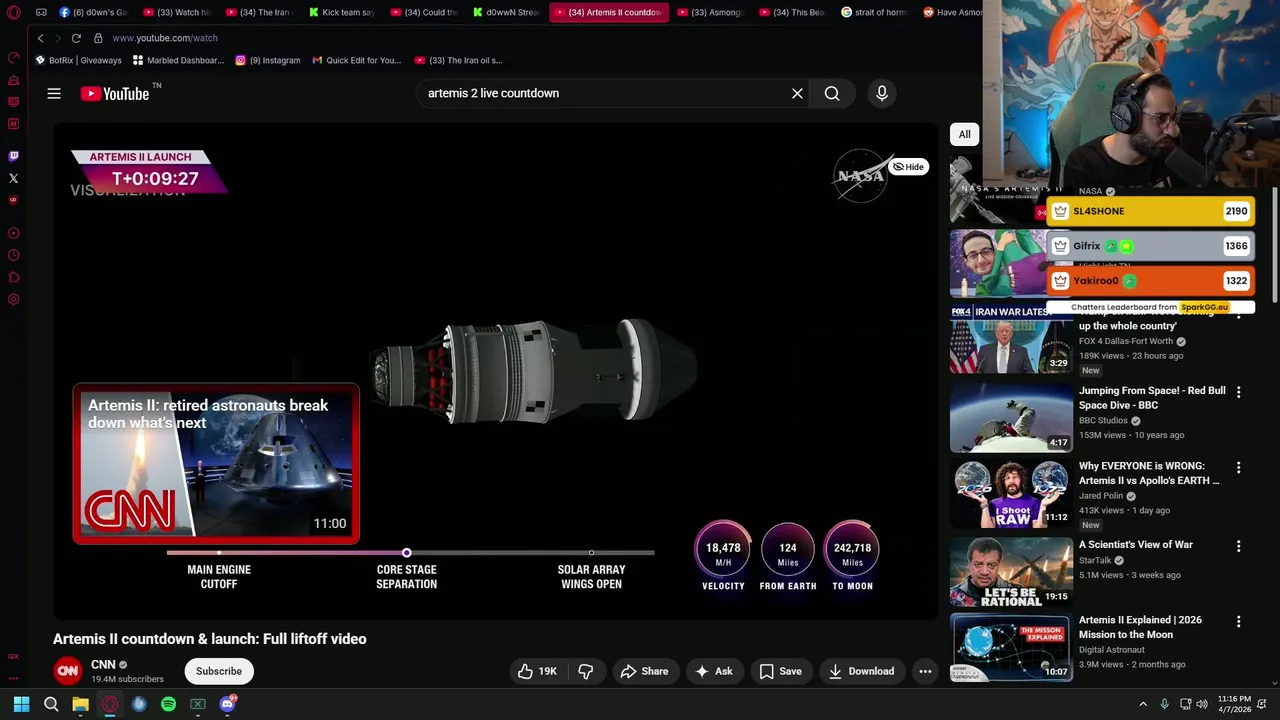Image resolution: width=1280 pixels, height=720 pixels.
Task: Open 'Why EVERYONE is WRONG' video title
Action: pos(1149,473)
